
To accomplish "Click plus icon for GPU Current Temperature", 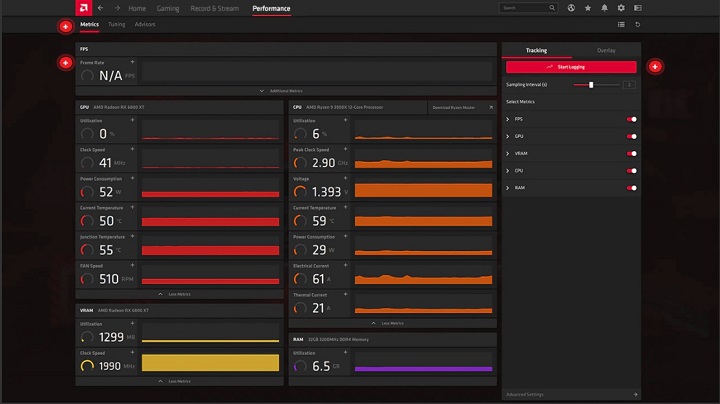I will [x=132, y=208].
